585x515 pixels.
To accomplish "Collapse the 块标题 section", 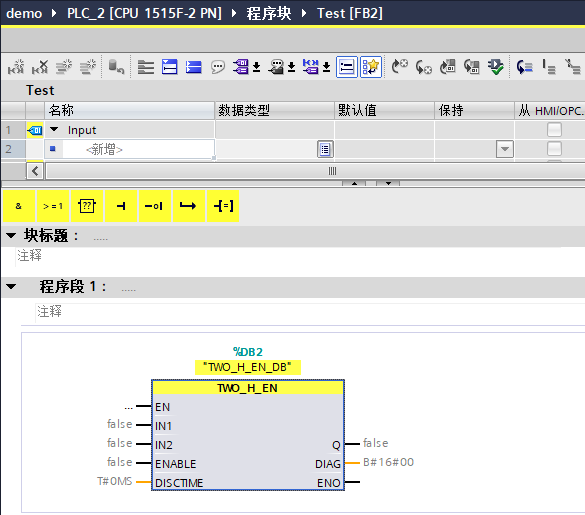I will (11, 235).
